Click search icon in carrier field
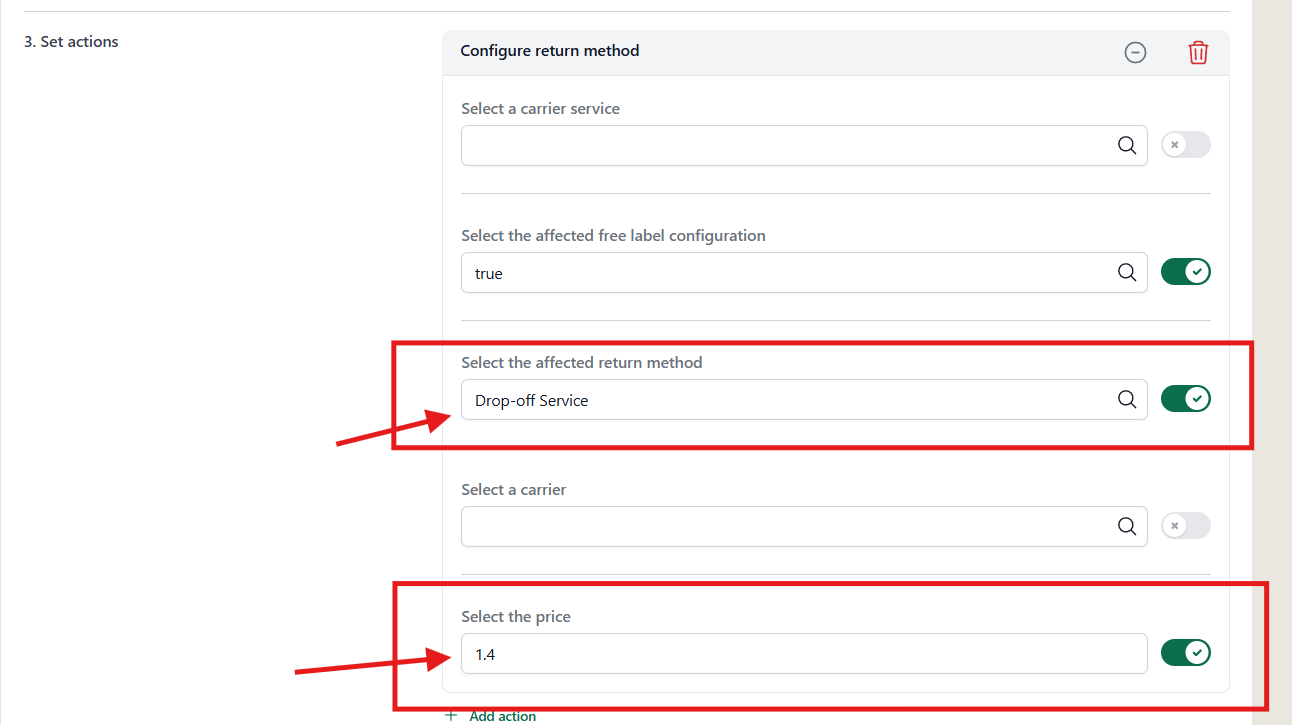1292x725 pixels. click(x=1127, y=526)
